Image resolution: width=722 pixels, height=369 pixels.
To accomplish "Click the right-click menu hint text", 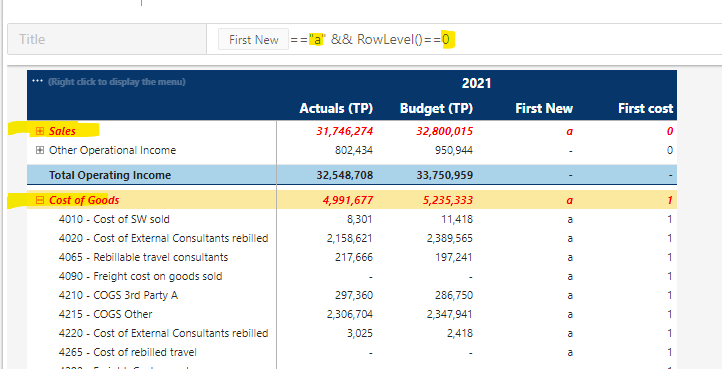I will (x=116, y=82).
